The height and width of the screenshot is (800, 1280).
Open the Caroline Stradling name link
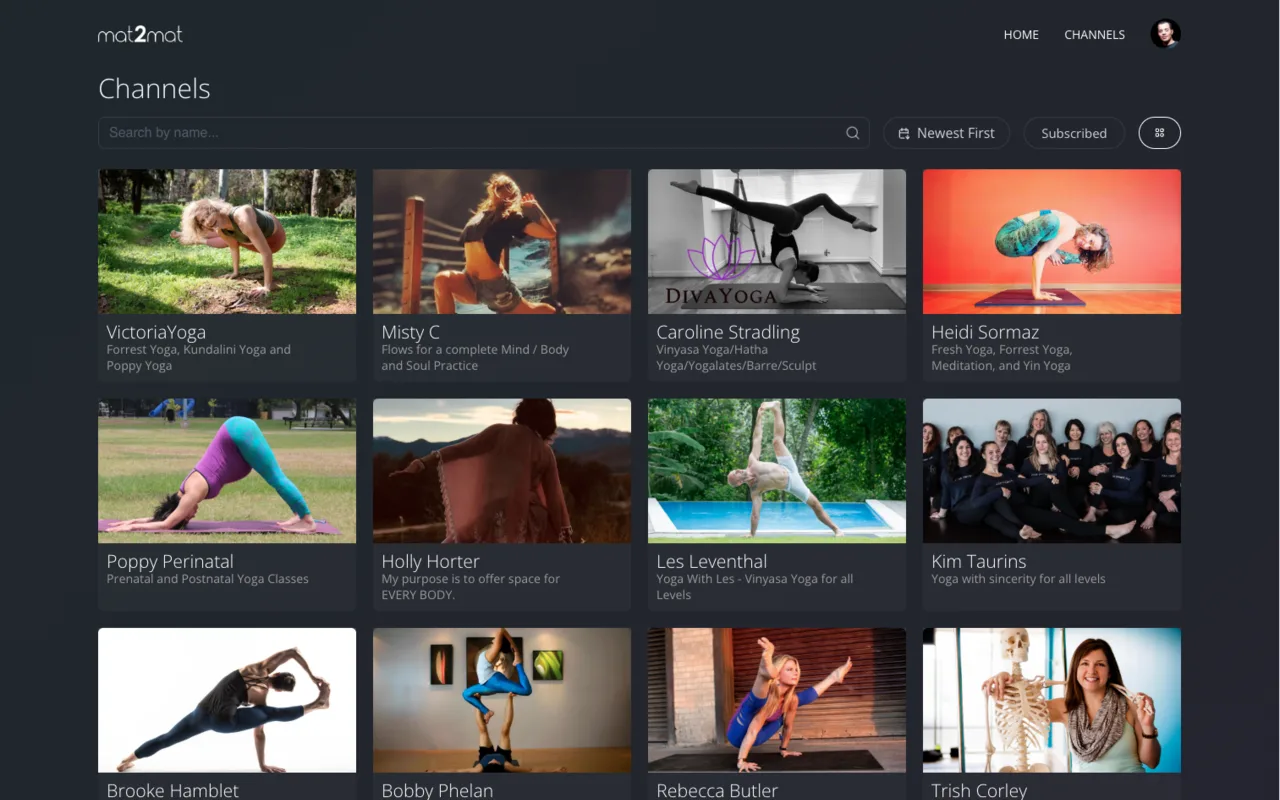tap(728, 332)
